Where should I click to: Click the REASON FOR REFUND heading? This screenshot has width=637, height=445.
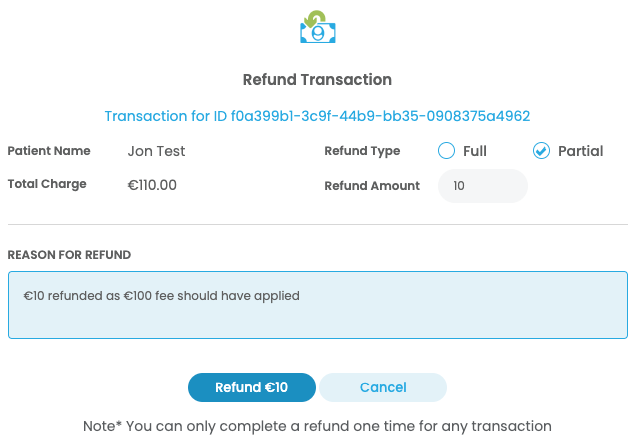click(x=69, y=255)
